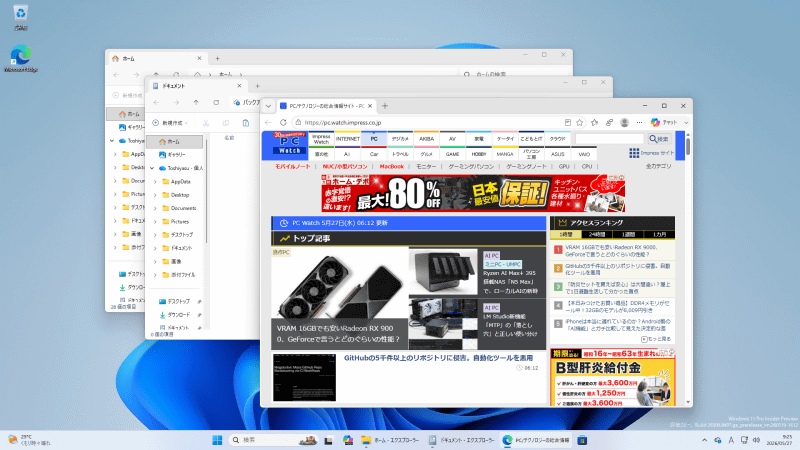
Task: Add this page to favorites (star)
Action: pyautogui.click(x=580, y=122)
